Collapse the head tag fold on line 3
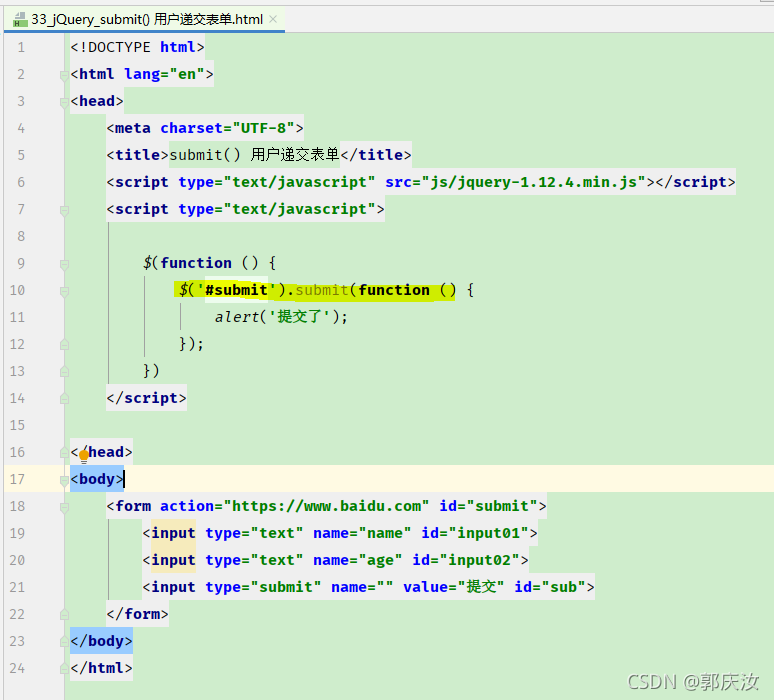This screenshot has height=700, width=774. [x=64, y=103]
